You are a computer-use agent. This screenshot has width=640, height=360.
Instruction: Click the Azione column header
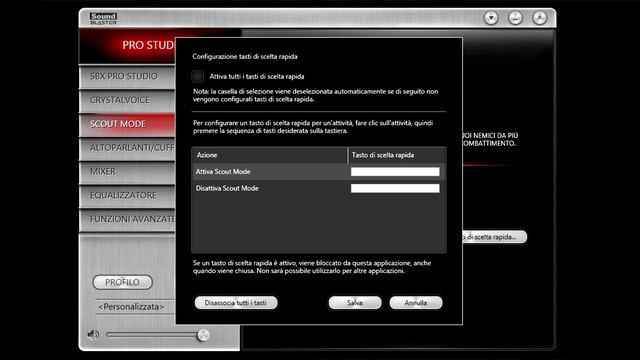coord(269,155)
